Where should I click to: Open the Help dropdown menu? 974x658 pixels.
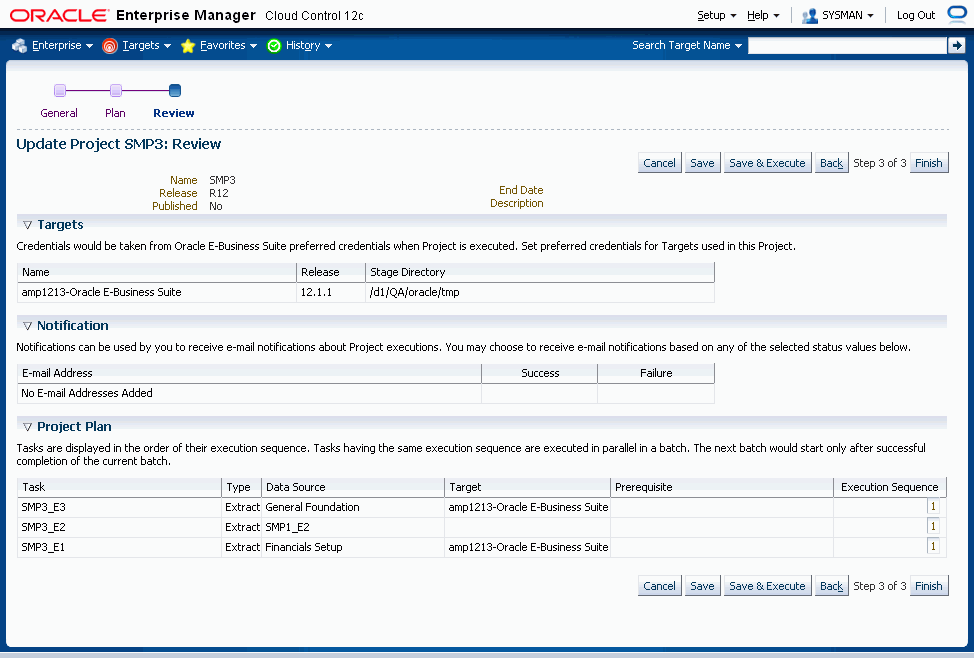763,16
